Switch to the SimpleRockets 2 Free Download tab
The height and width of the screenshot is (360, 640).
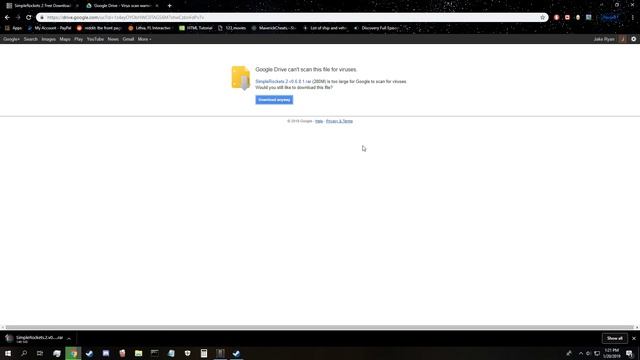pos(42,6)
